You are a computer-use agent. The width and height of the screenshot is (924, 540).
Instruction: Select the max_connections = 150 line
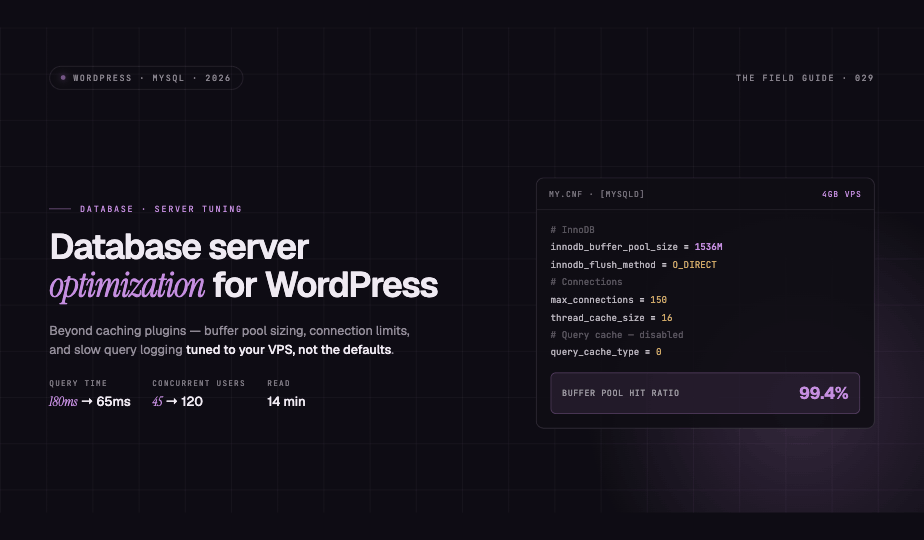tap(609, 299)
